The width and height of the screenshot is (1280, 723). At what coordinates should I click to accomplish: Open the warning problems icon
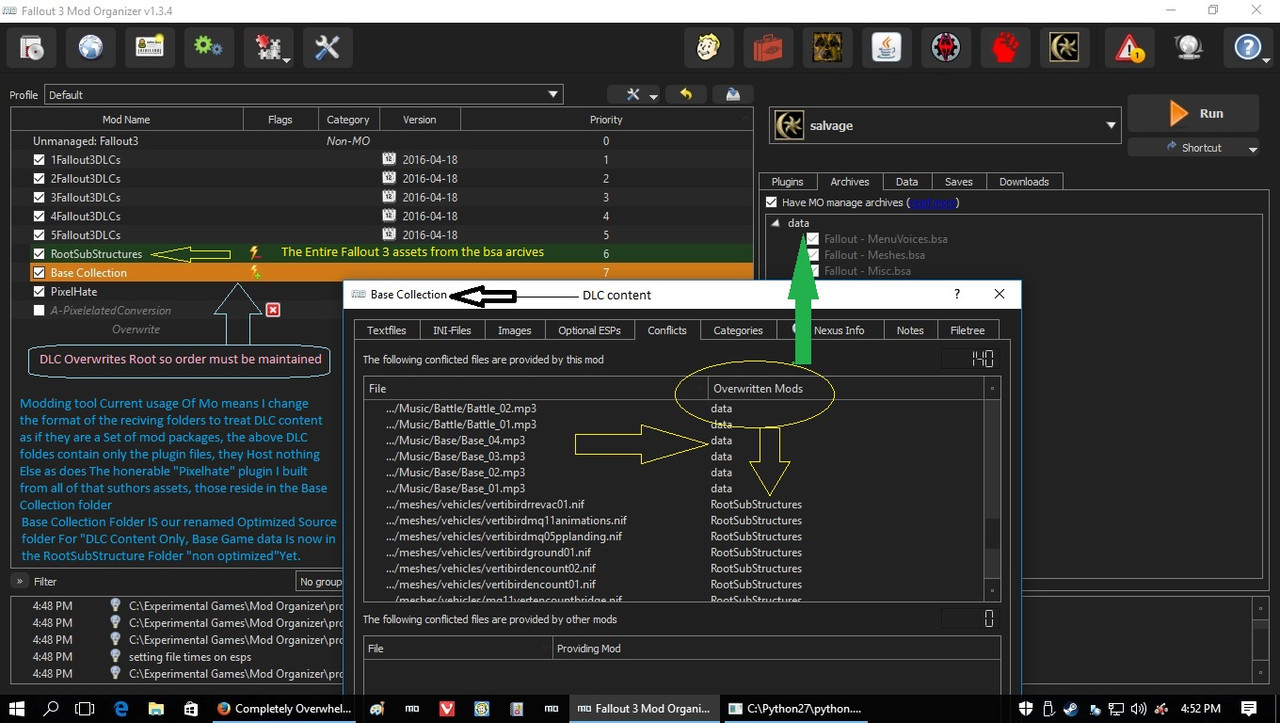pyautogui.click(x=1129, y=47)
